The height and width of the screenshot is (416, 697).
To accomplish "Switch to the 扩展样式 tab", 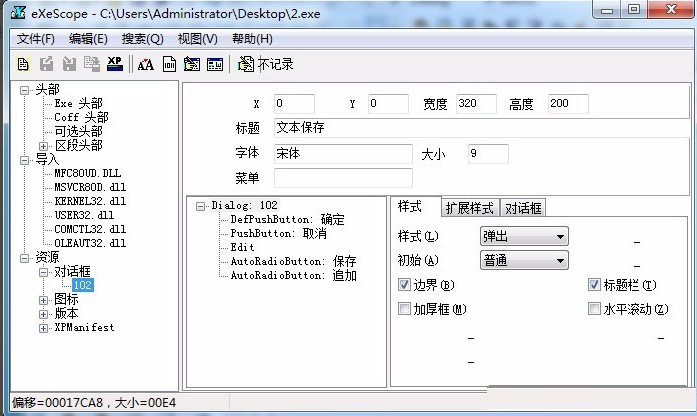I will [469, 208].
